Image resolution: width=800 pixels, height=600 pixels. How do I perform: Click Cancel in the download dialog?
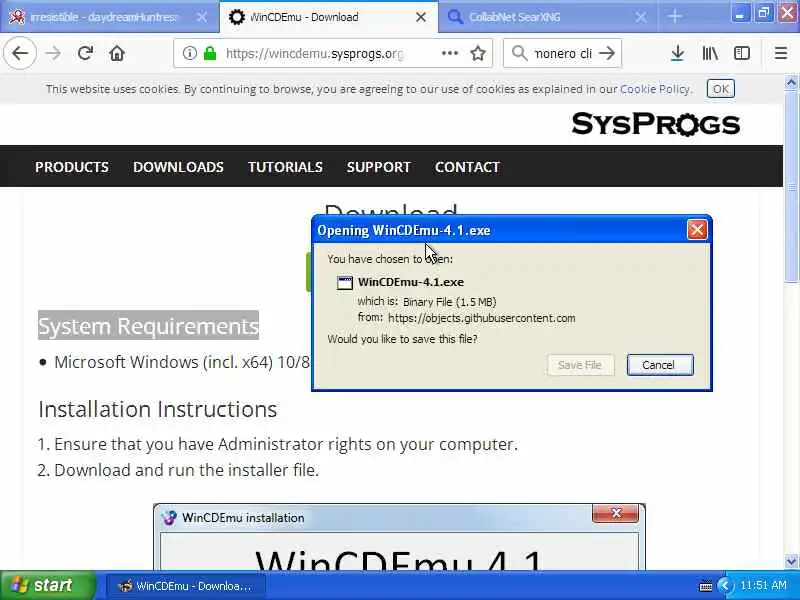(x=660, y=365)
